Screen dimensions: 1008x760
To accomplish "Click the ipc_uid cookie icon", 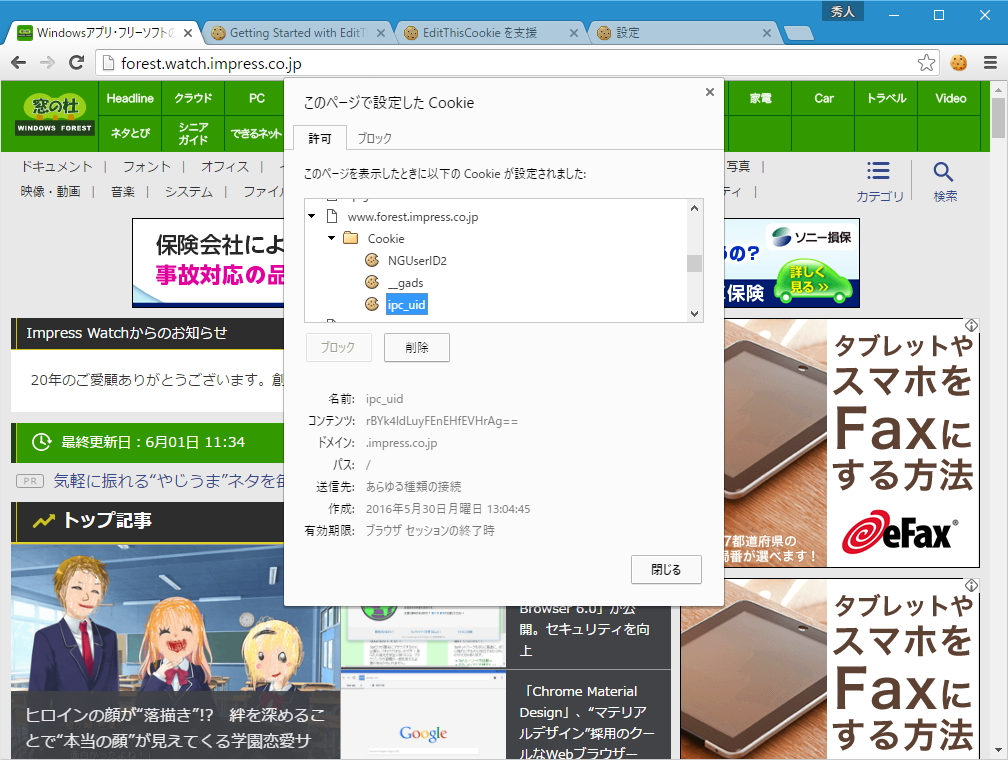I will coord(372,304).
